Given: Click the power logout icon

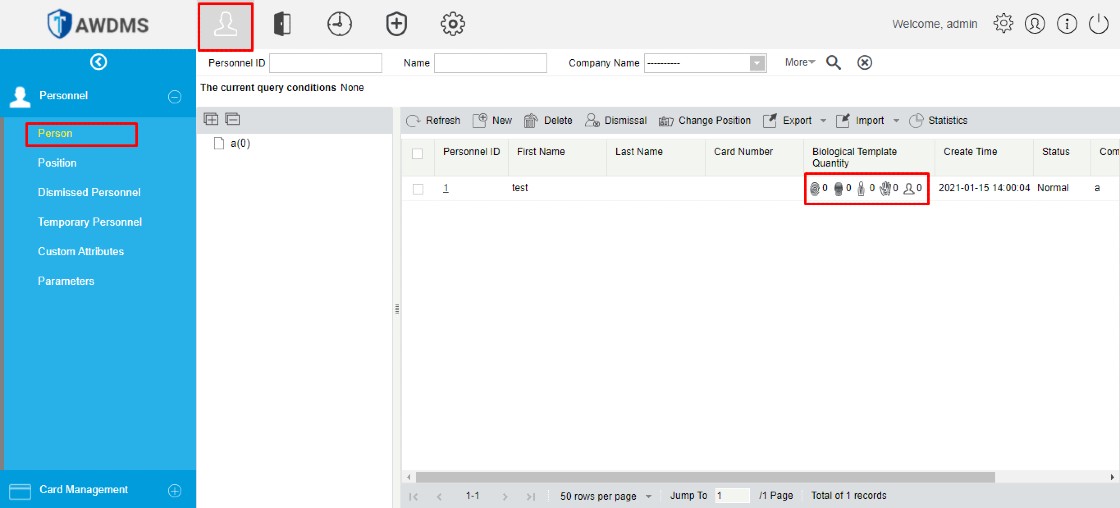Looking at the screenshot, I should click(x=1098, y=24).
